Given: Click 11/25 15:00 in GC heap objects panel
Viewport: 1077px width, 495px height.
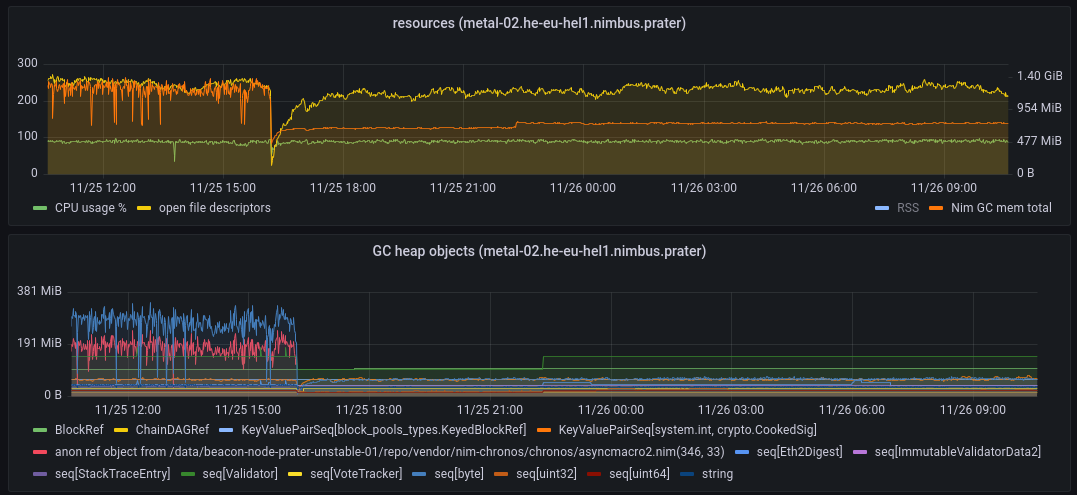Looking at the screenshot, I should tap(248, 410).
